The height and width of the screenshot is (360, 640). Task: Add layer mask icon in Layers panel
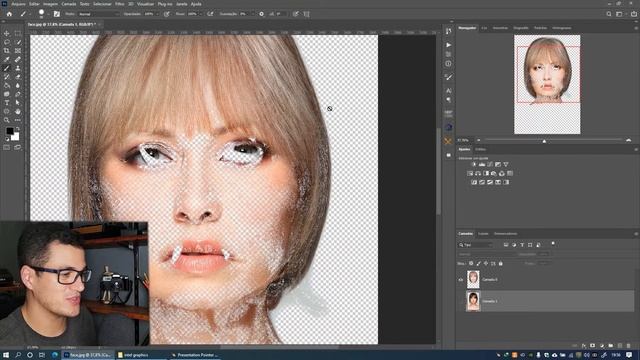point(593,346)
